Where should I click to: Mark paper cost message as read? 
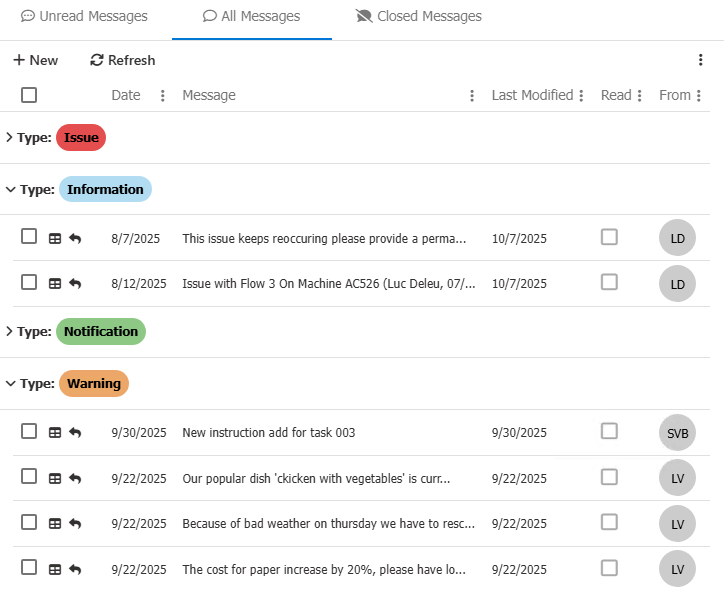(609, 568)
